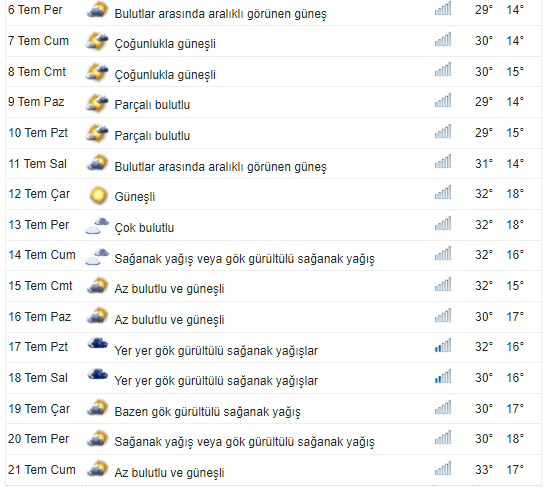
Task: Select the date text '20 Tem Per'
Action: 39,439
